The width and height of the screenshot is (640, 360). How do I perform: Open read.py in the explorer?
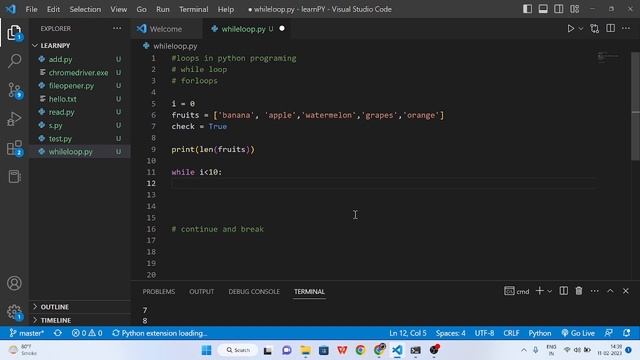pos(62,112)
